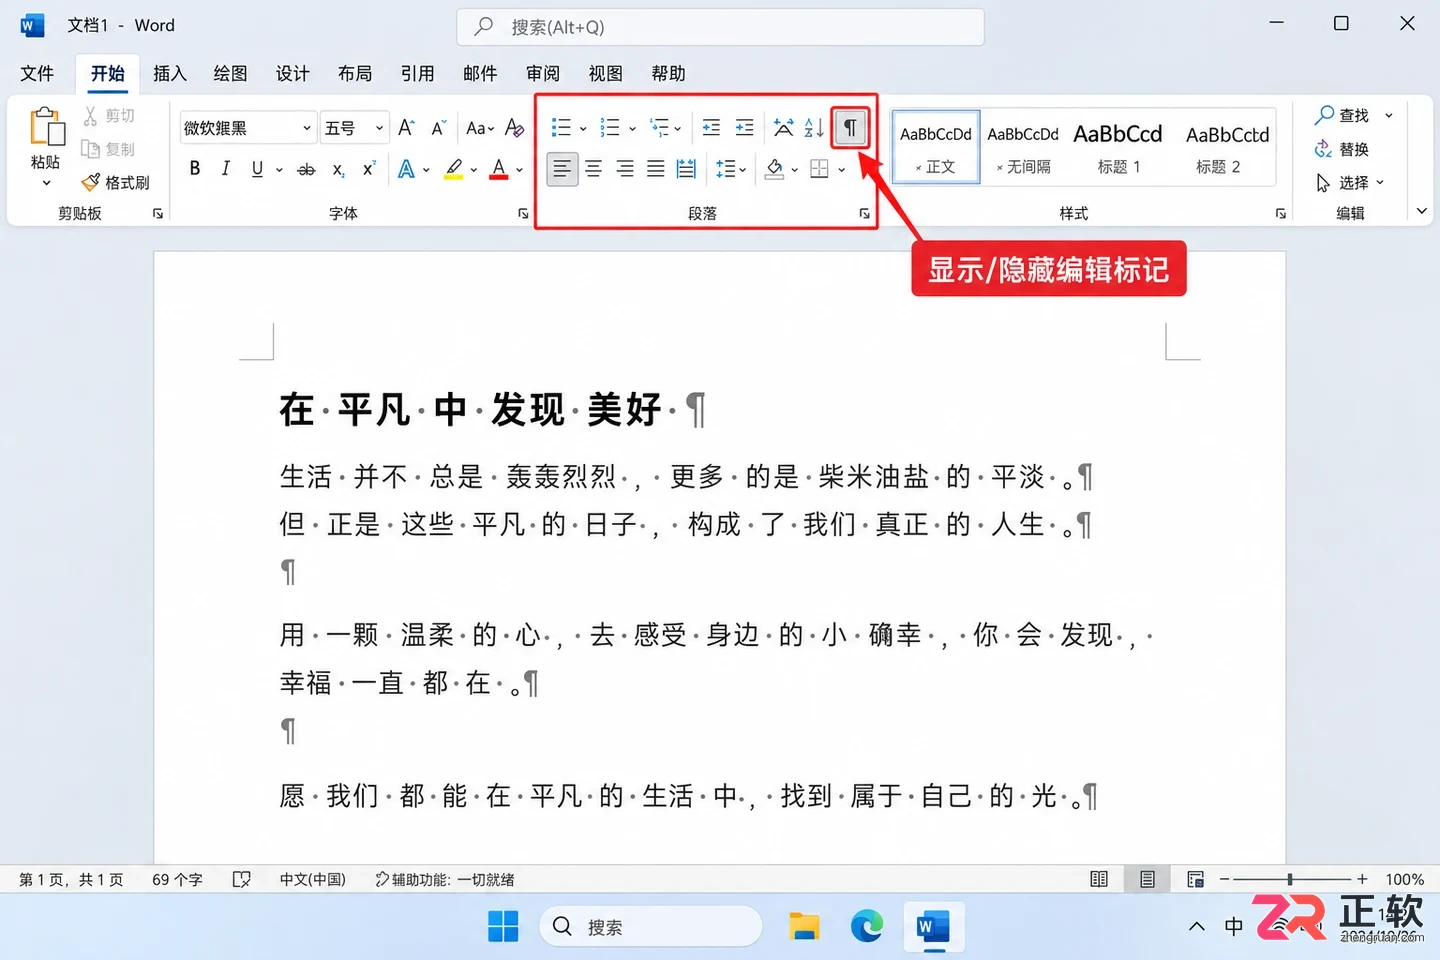Open the font size dropdown 五号

379,128
